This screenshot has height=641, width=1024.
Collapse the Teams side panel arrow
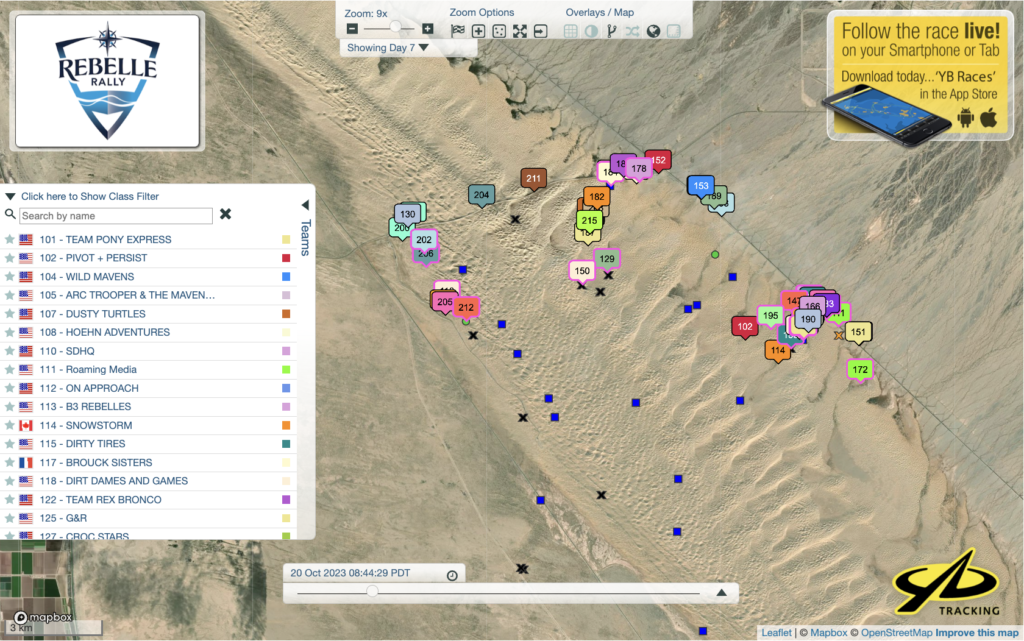tap(305, 204)
